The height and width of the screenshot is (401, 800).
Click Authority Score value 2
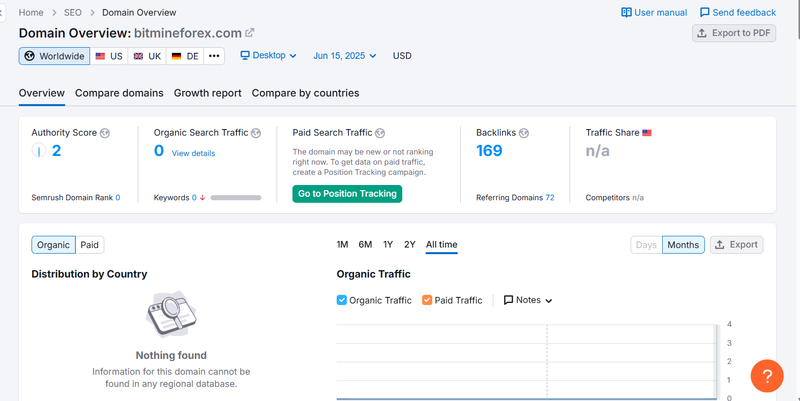click(57, 151)
